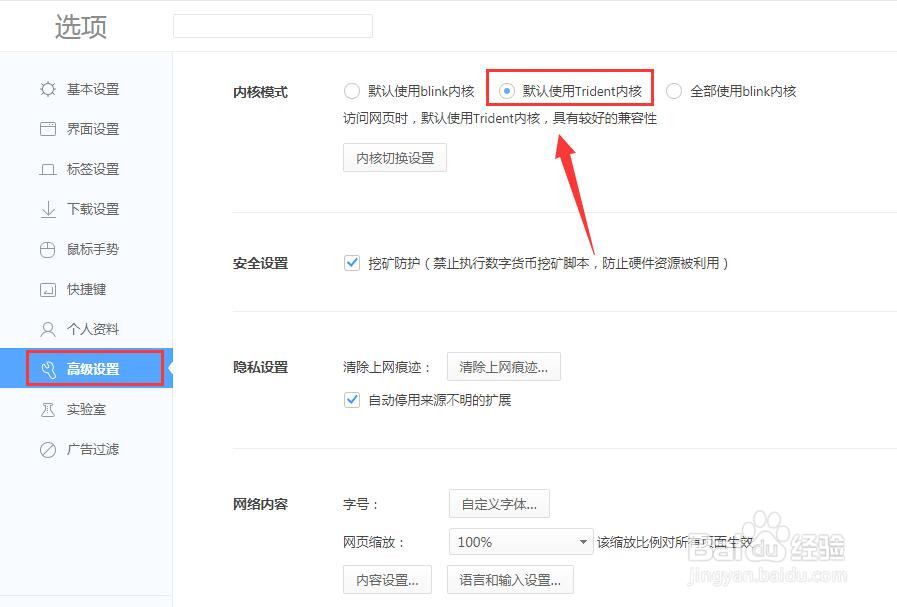This screenshot has height=607, width=897.
Task: Open 基本设置 via its gear icon
Action: coord(47,88)
